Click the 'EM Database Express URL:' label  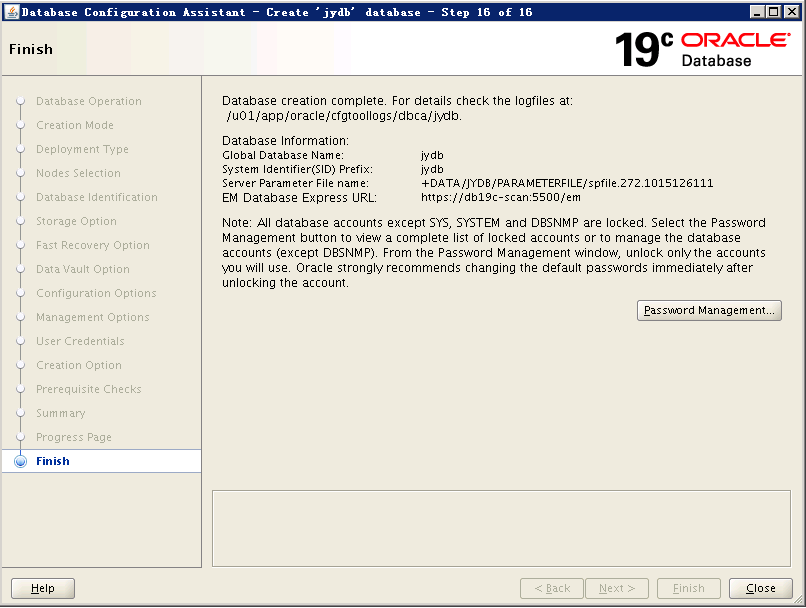tap(299, 198)
